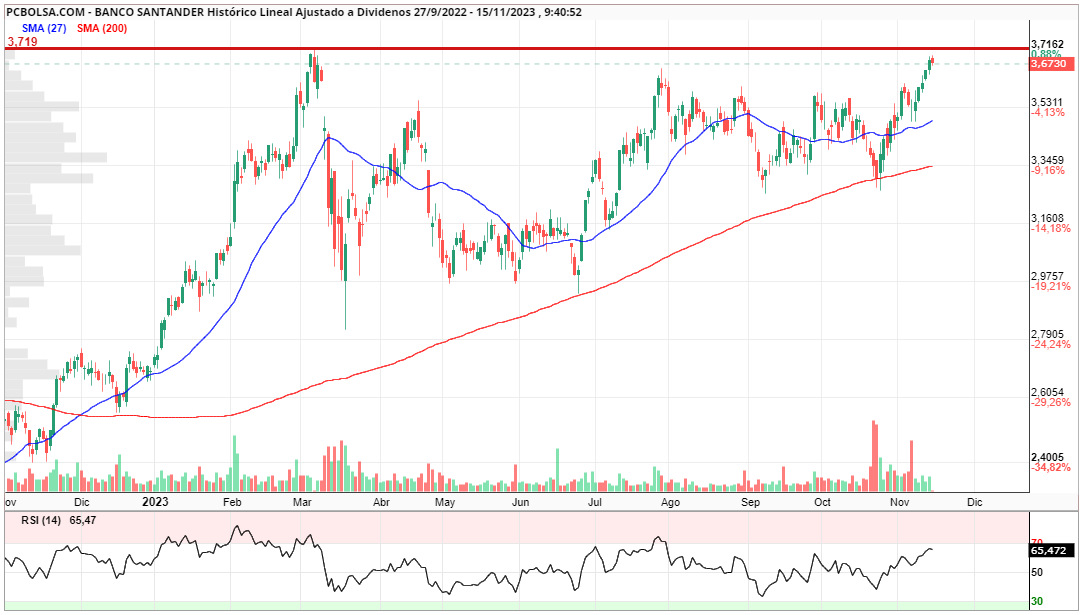Screen dimensions: 1083x615
Task: Click the Sep month label on time axis
Action: 750,502
